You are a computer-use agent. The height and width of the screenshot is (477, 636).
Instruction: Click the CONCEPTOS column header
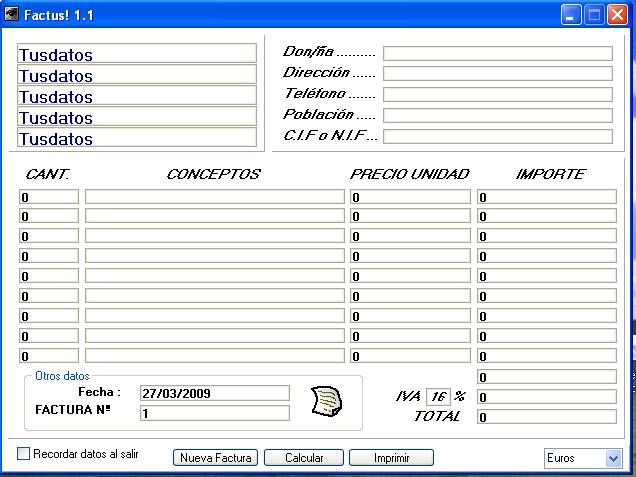[213, 174]
